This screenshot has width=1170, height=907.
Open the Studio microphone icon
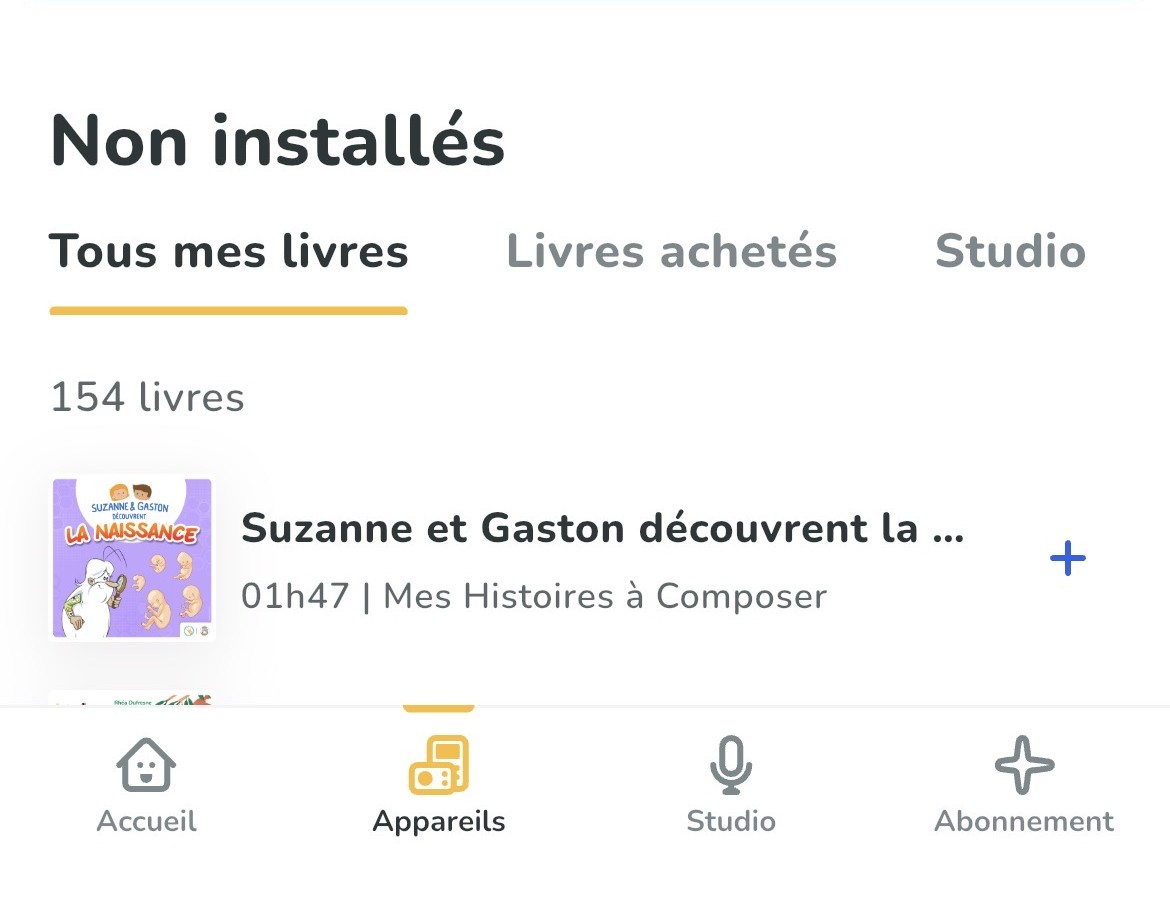(x=731, y=765)
